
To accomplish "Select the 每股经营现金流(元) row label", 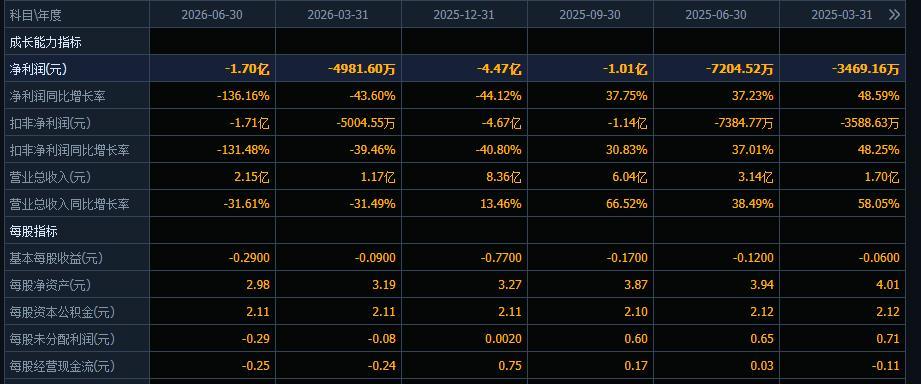I will click(62, 366).
